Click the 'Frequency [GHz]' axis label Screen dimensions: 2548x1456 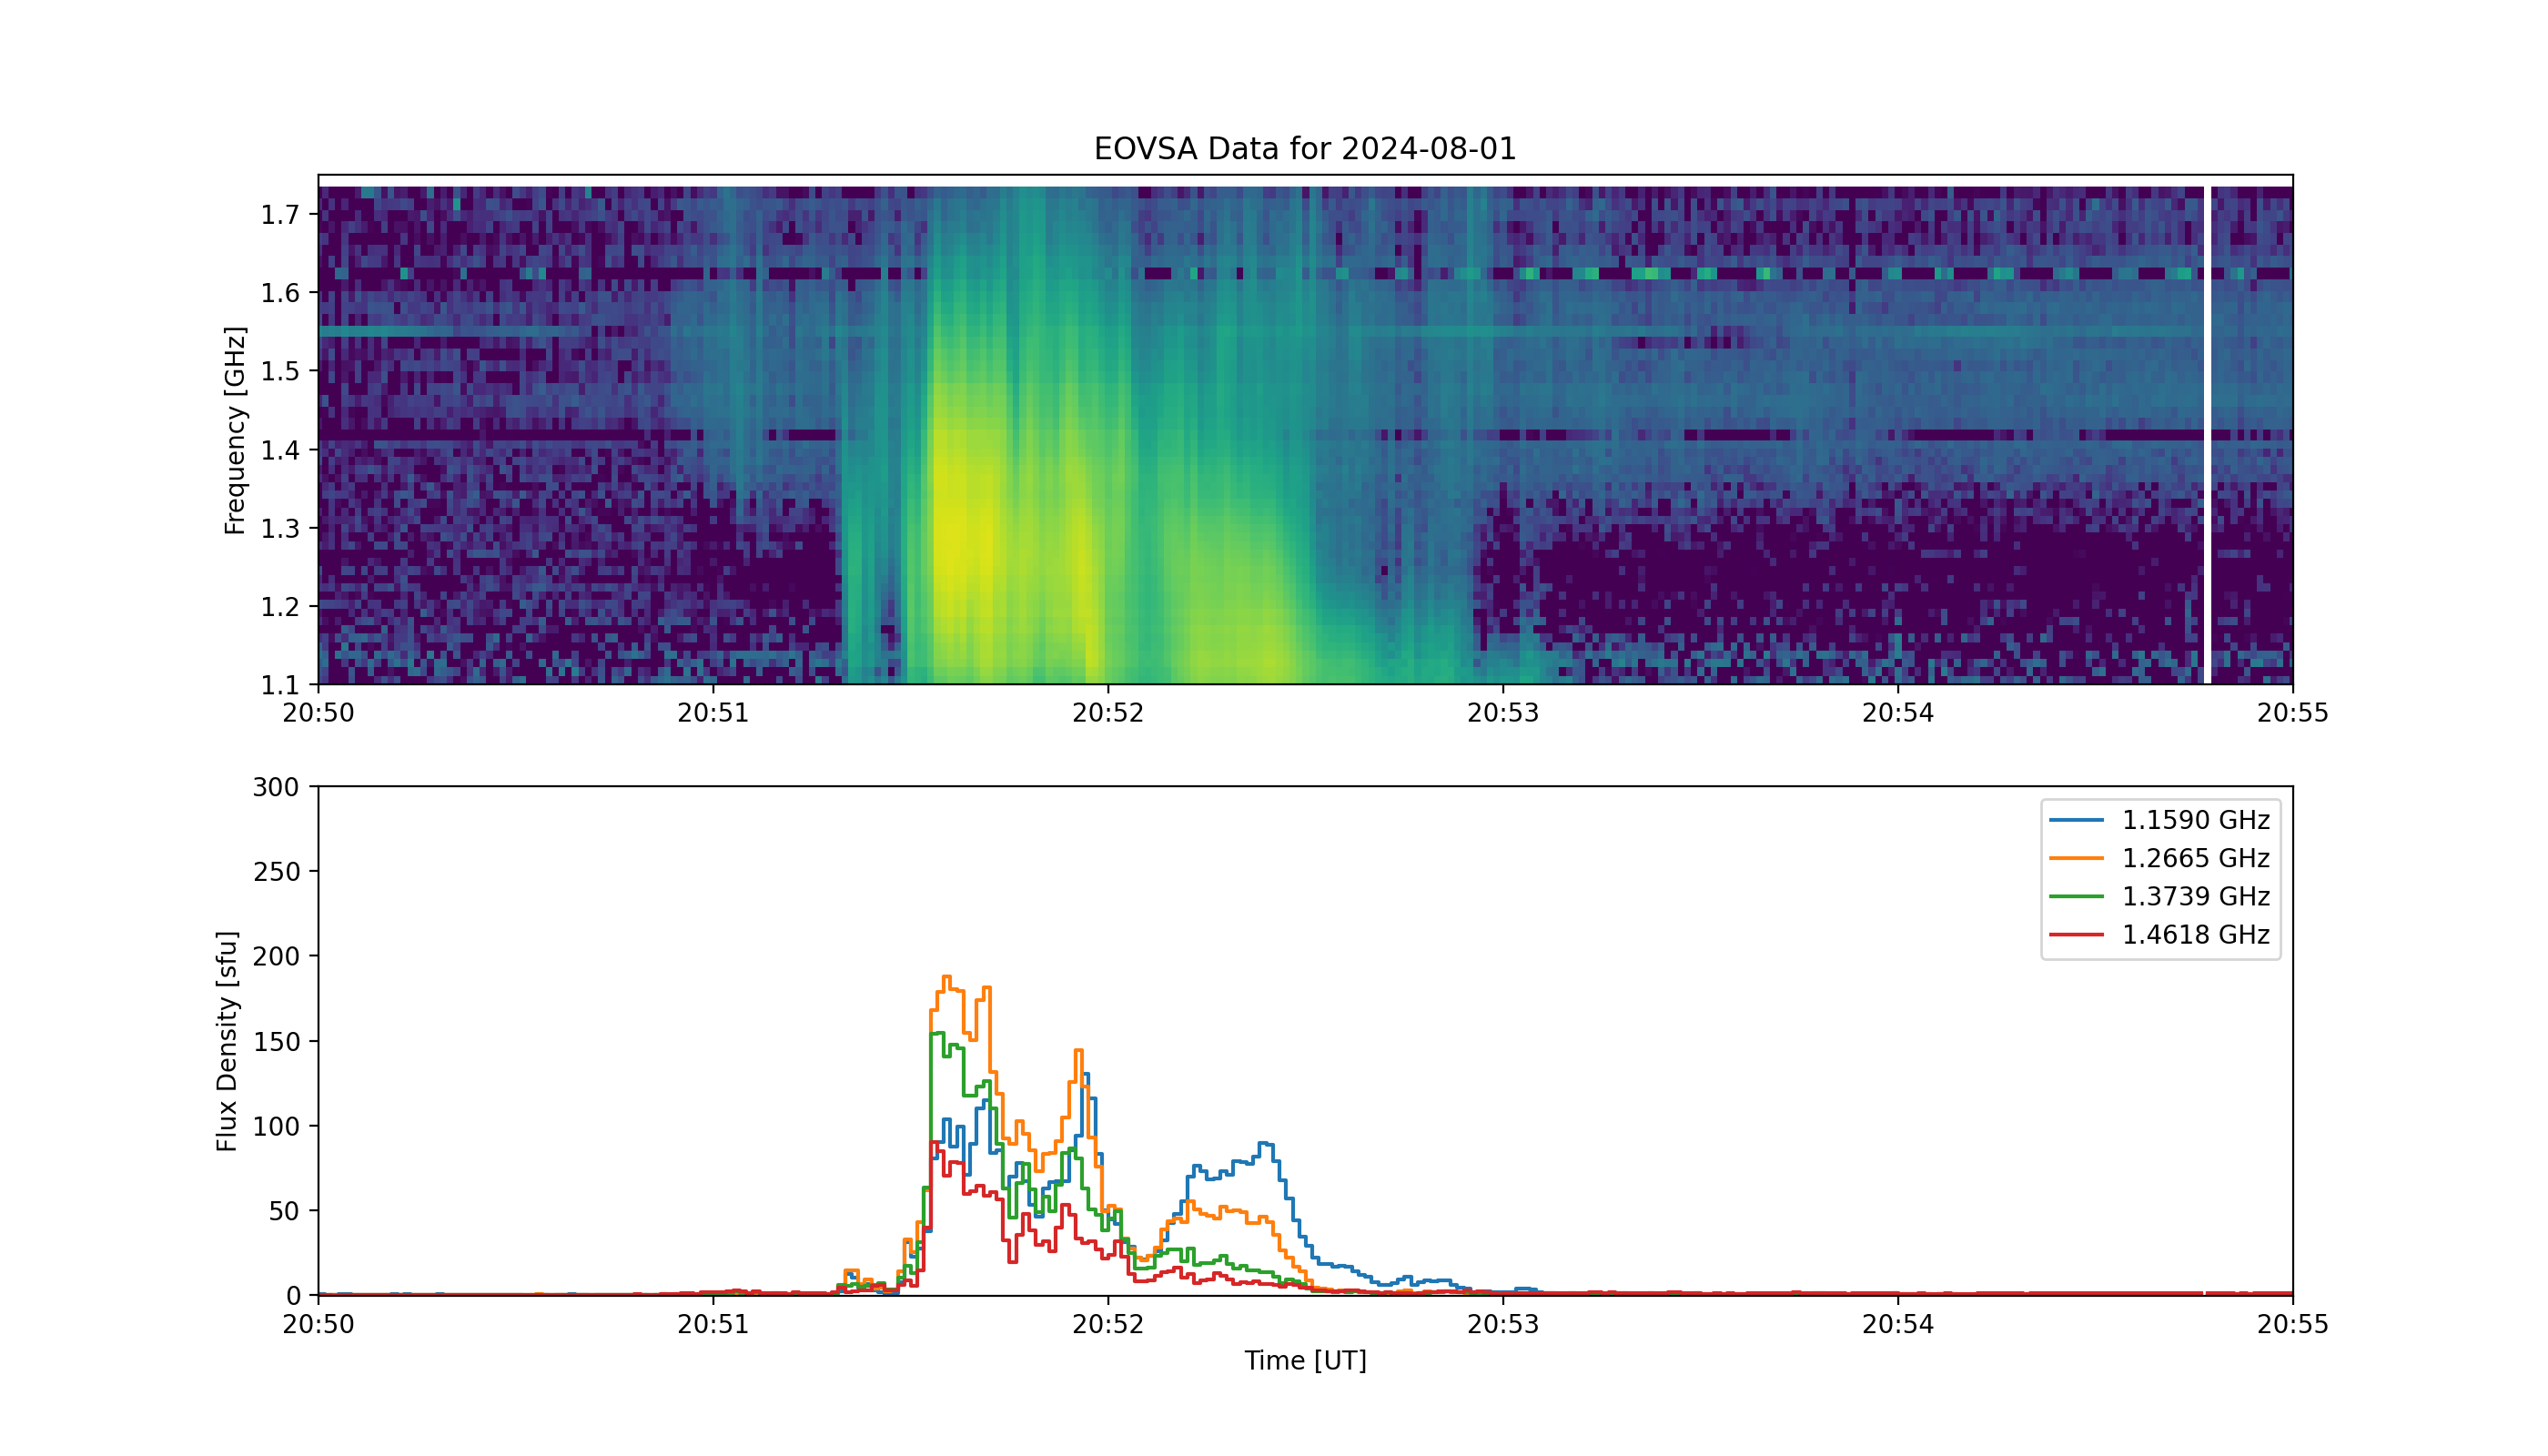(234, 430)
